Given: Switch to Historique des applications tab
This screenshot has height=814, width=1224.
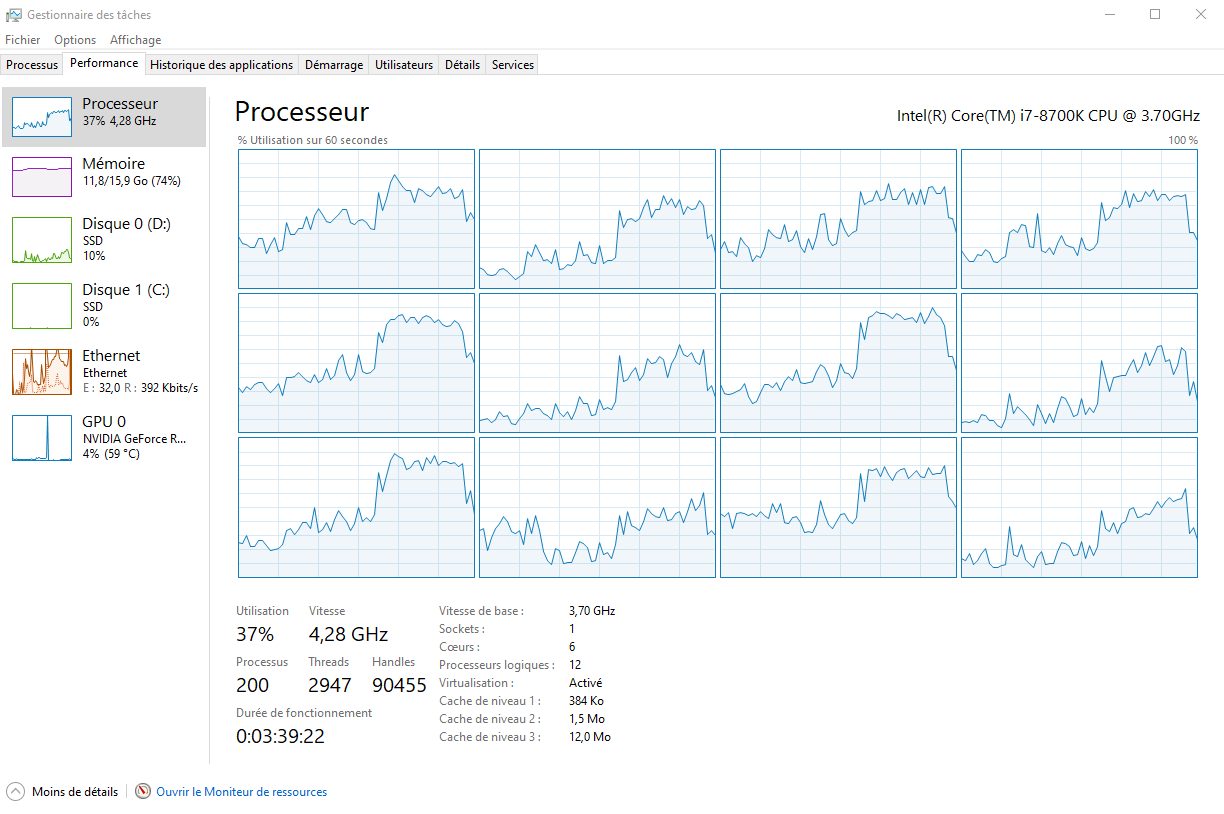Looking at the screenshot, I should tap(221, 65).
